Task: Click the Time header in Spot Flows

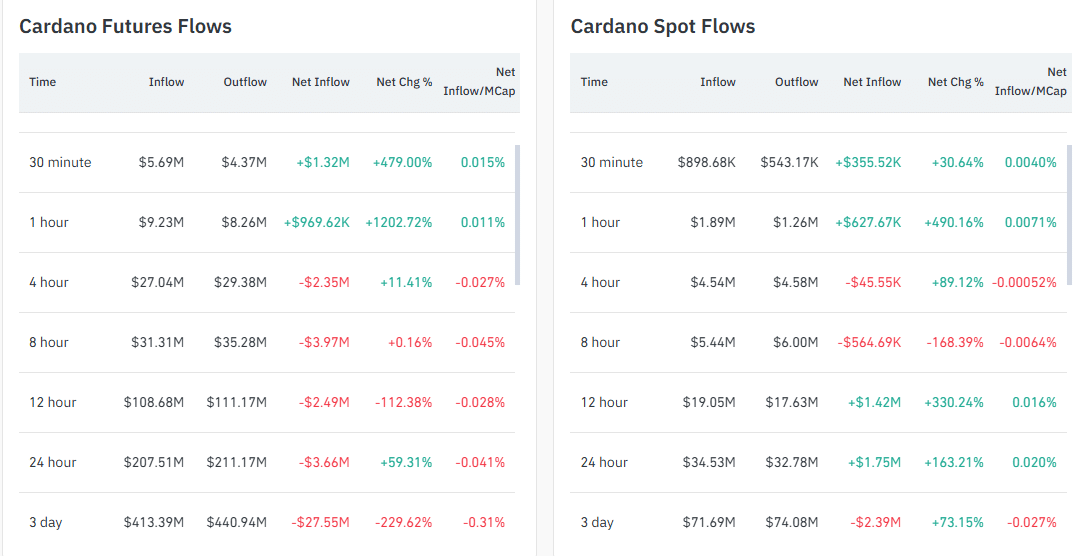Action: 594,82
